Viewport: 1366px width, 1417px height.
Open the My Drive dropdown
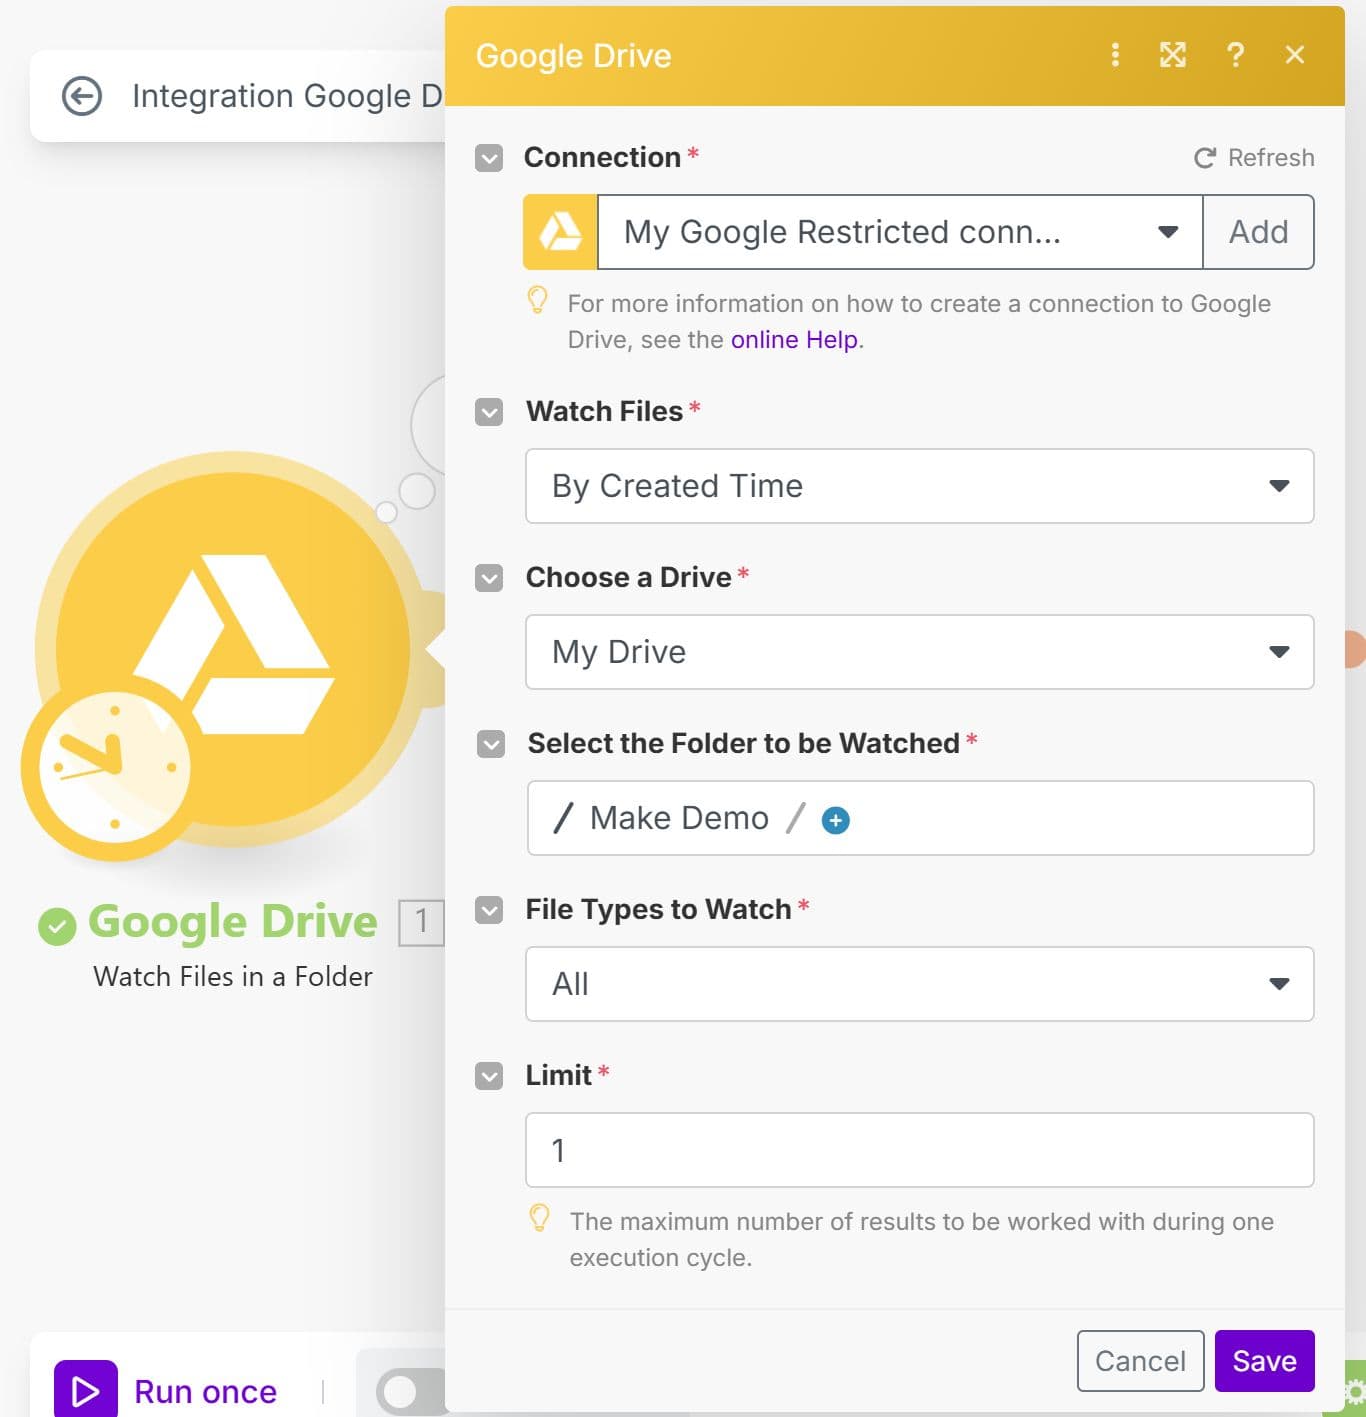[919, 652]
